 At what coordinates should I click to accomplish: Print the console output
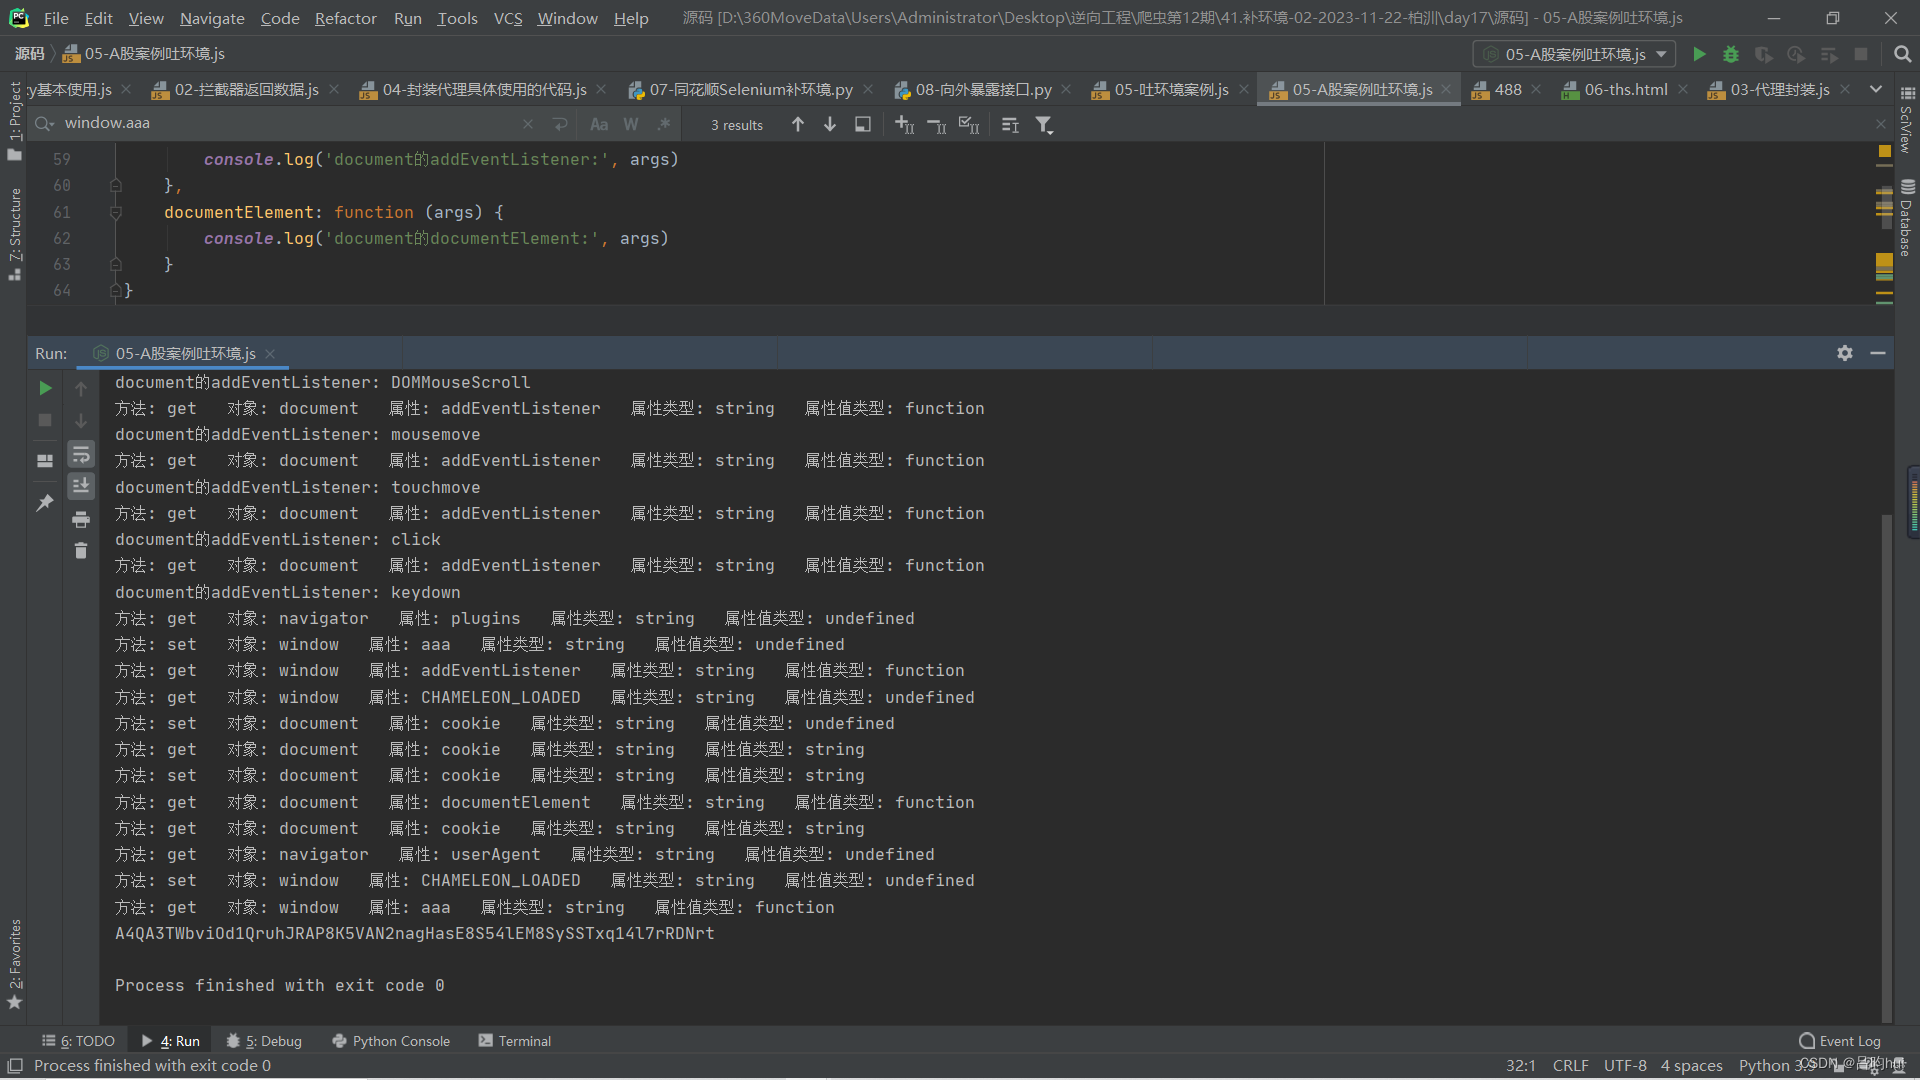point(81,519)
